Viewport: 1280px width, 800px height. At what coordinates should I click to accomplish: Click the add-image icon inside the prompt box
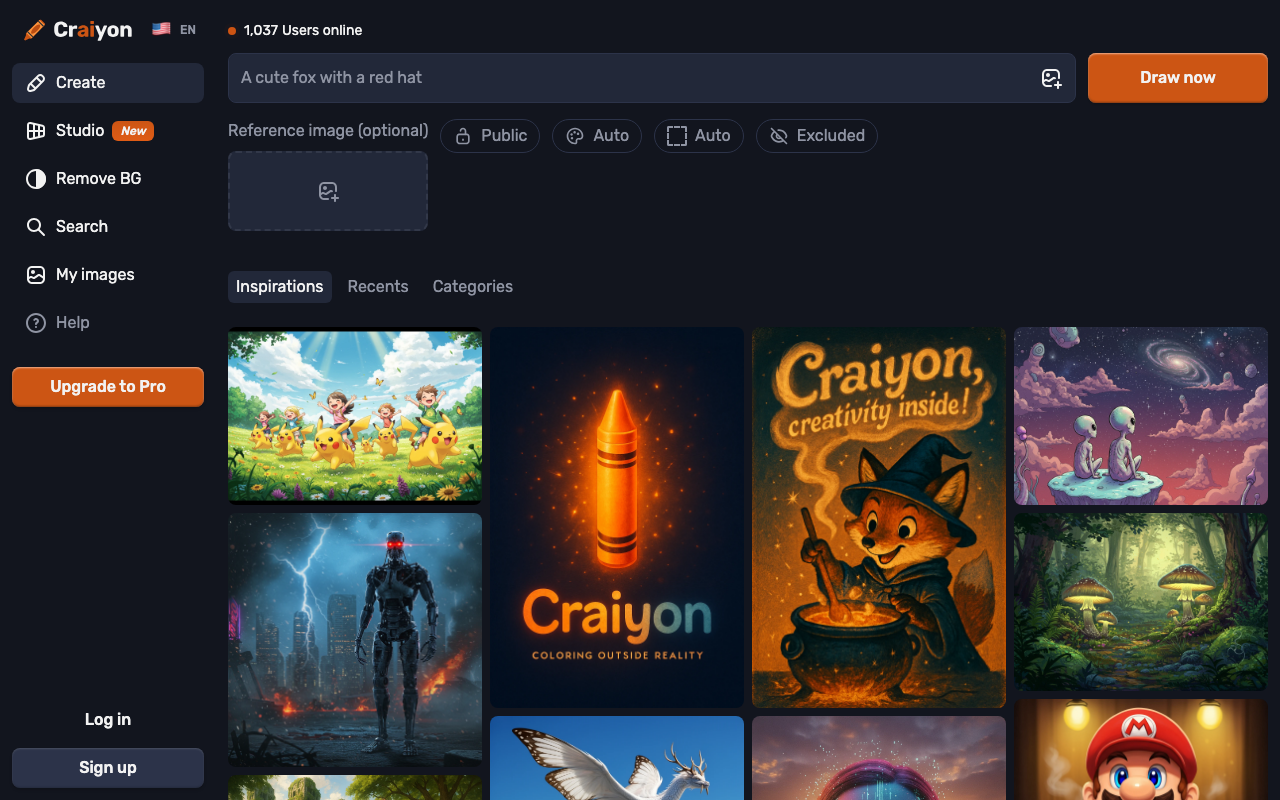point(1051,78)
